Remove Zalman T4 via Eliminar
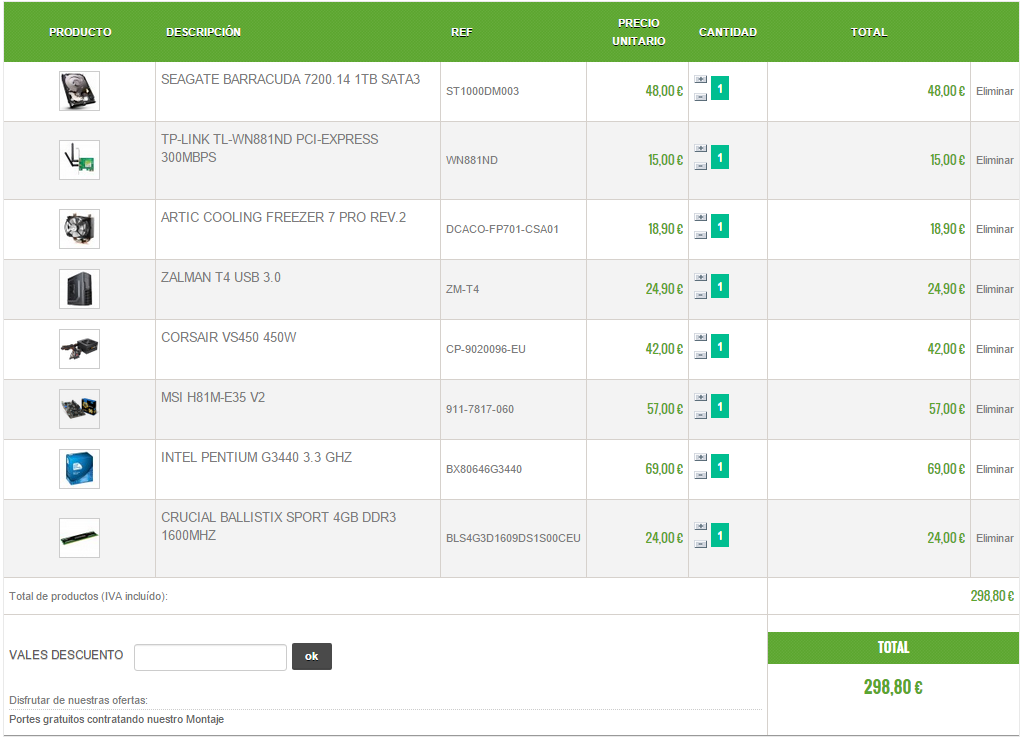This screenshot has height=739, width=1025. click(x=994, y=289)
